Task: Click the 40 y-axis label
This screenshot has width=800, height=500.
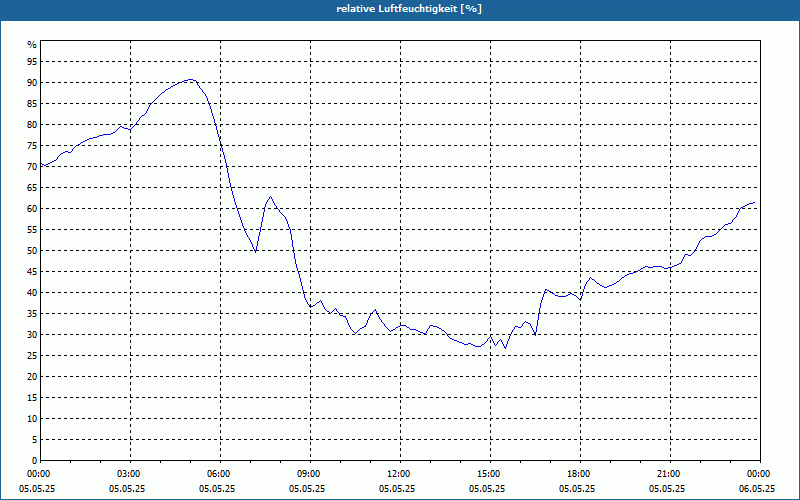Action: point(32,293)
